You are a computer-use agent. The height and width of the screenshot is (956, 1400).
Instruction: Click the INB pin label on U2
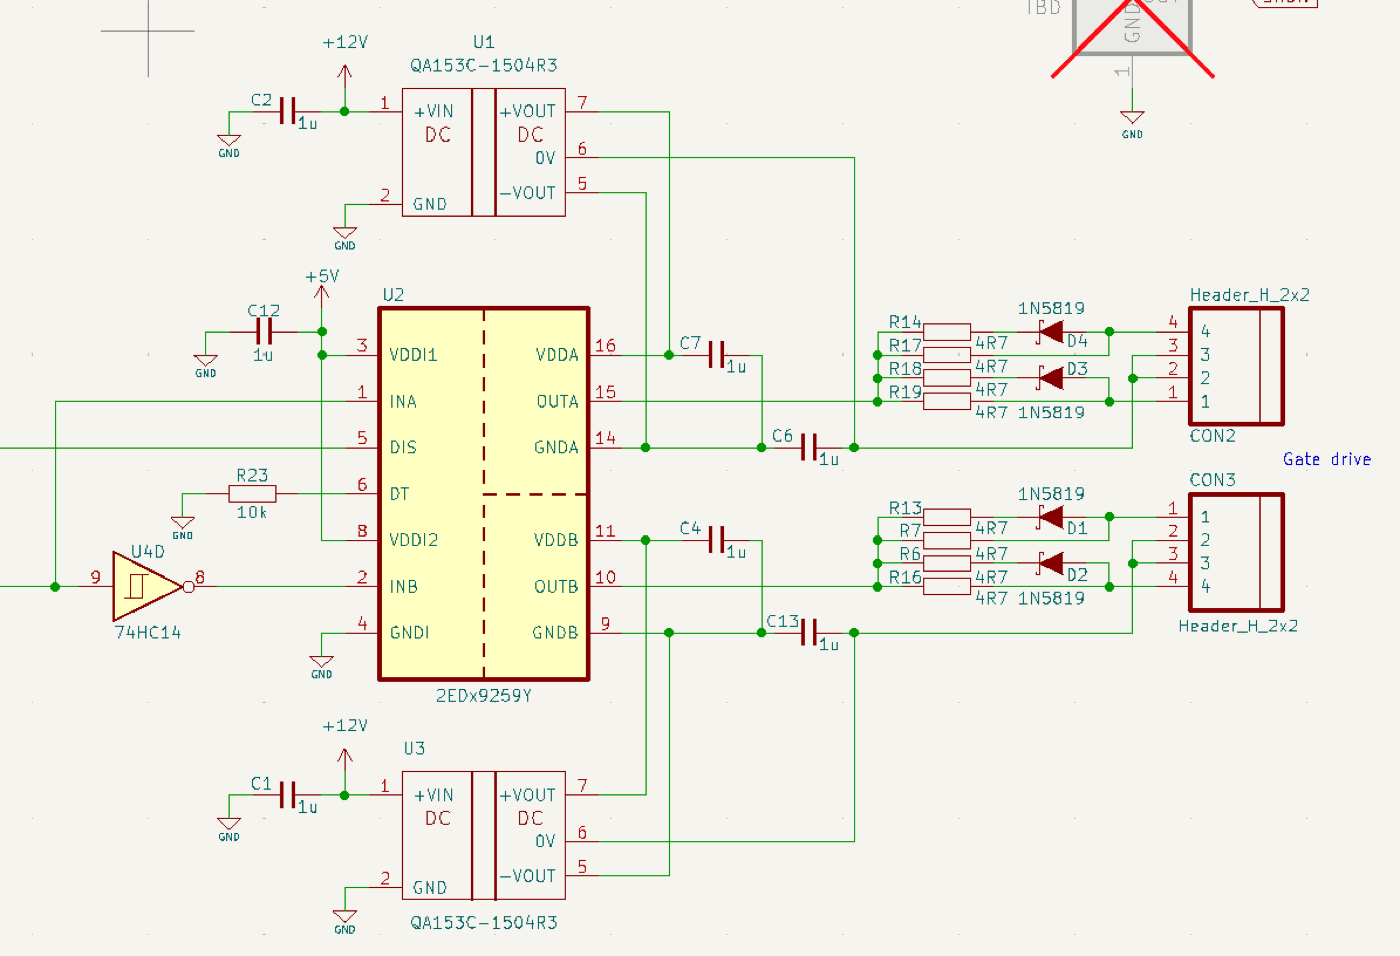pyautogui.click(x=403, y=587)
